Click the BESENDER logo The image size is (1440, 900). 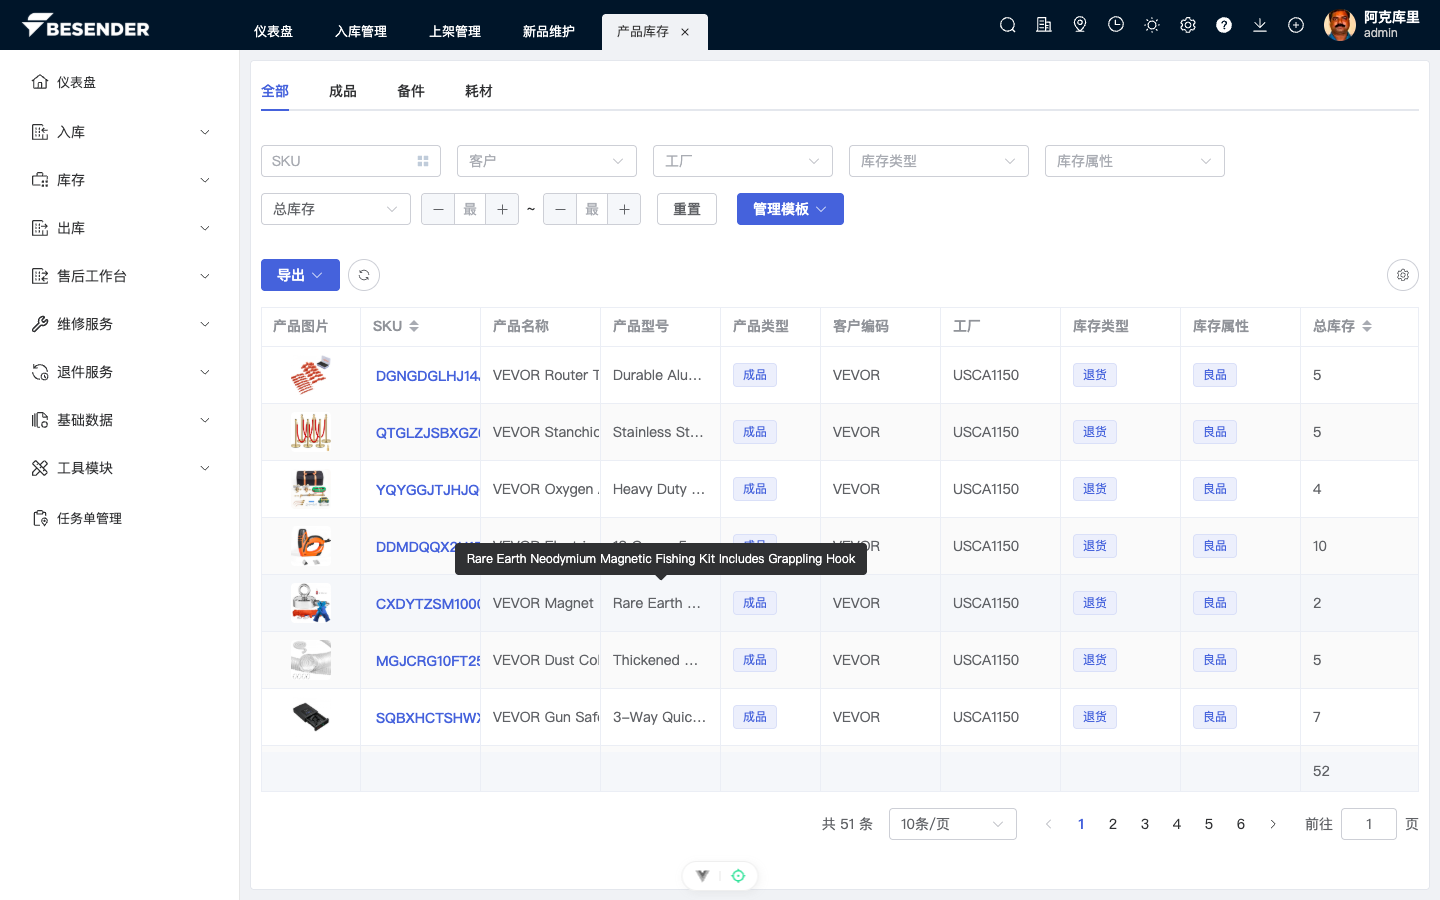pos(86,25)
